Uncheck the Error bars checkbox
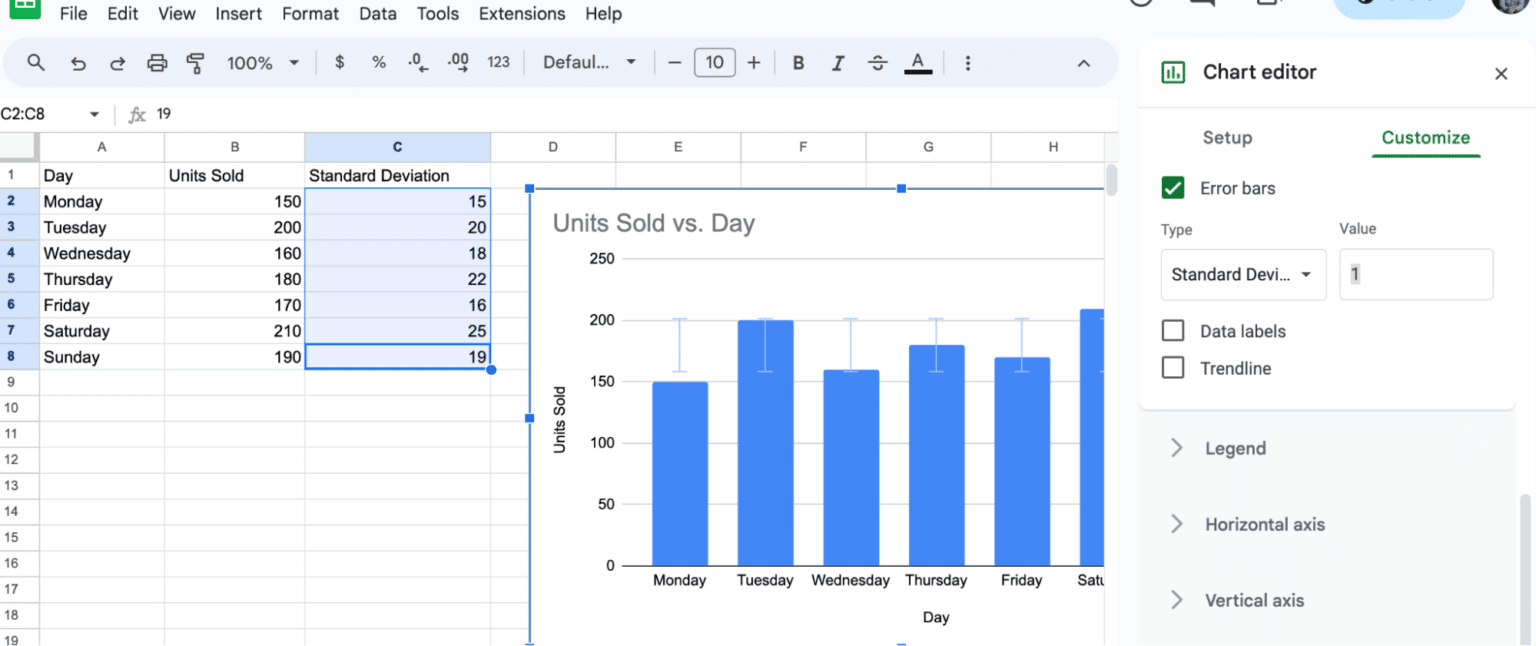Screen dimensions: 1536x646 [x=1173, y=187]
